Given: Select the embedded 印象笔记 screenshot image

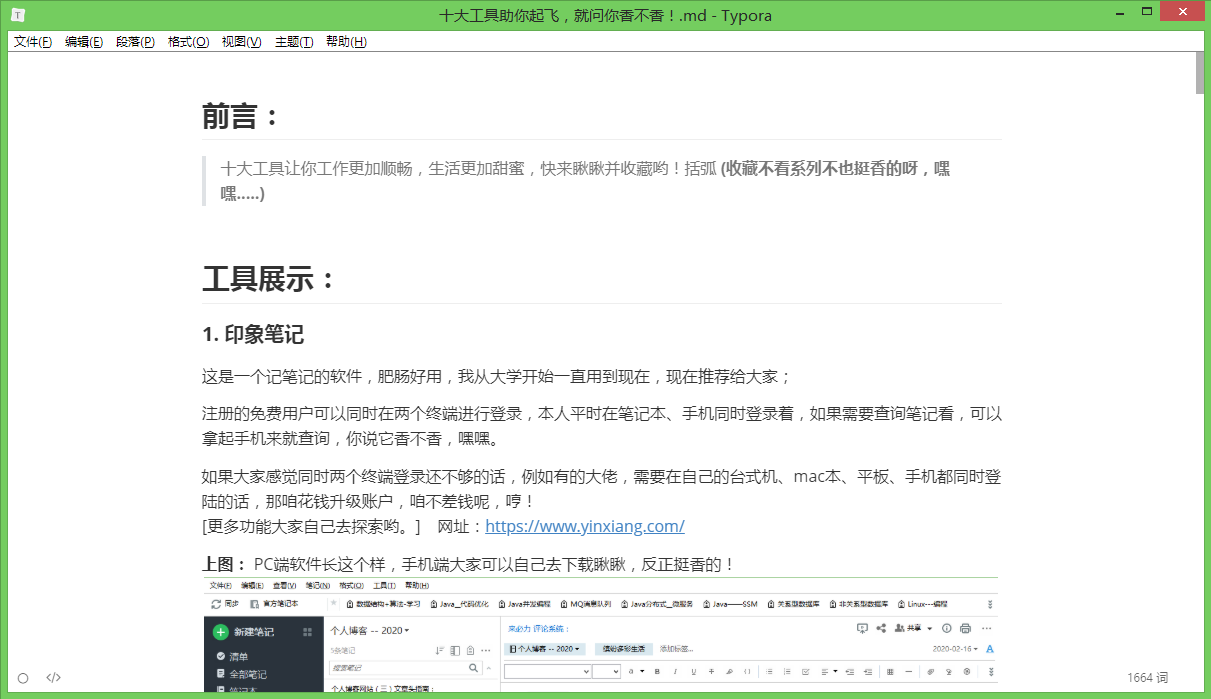Looking at the screenshot, I should point(600,635).
